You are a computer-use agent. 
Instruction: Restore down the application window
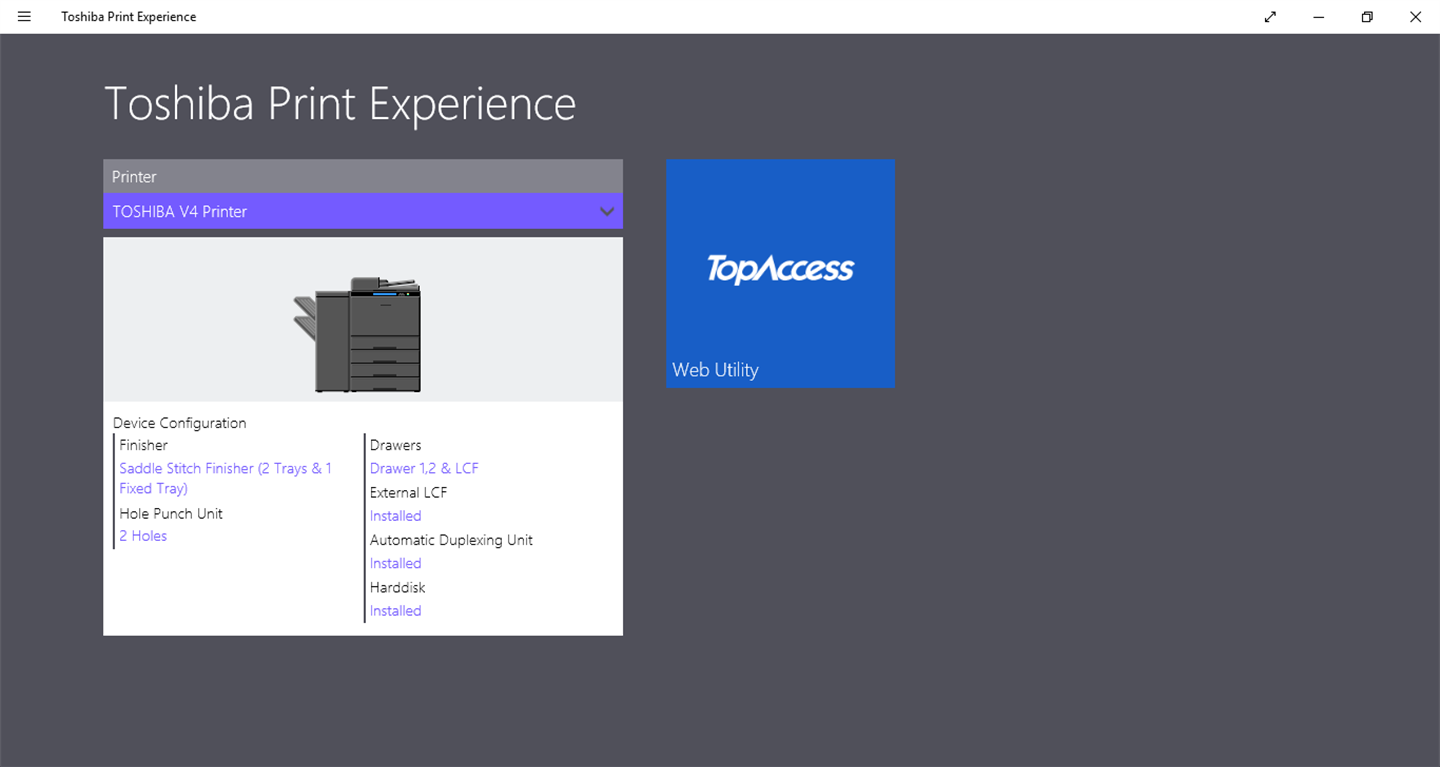pos(1367,17)
